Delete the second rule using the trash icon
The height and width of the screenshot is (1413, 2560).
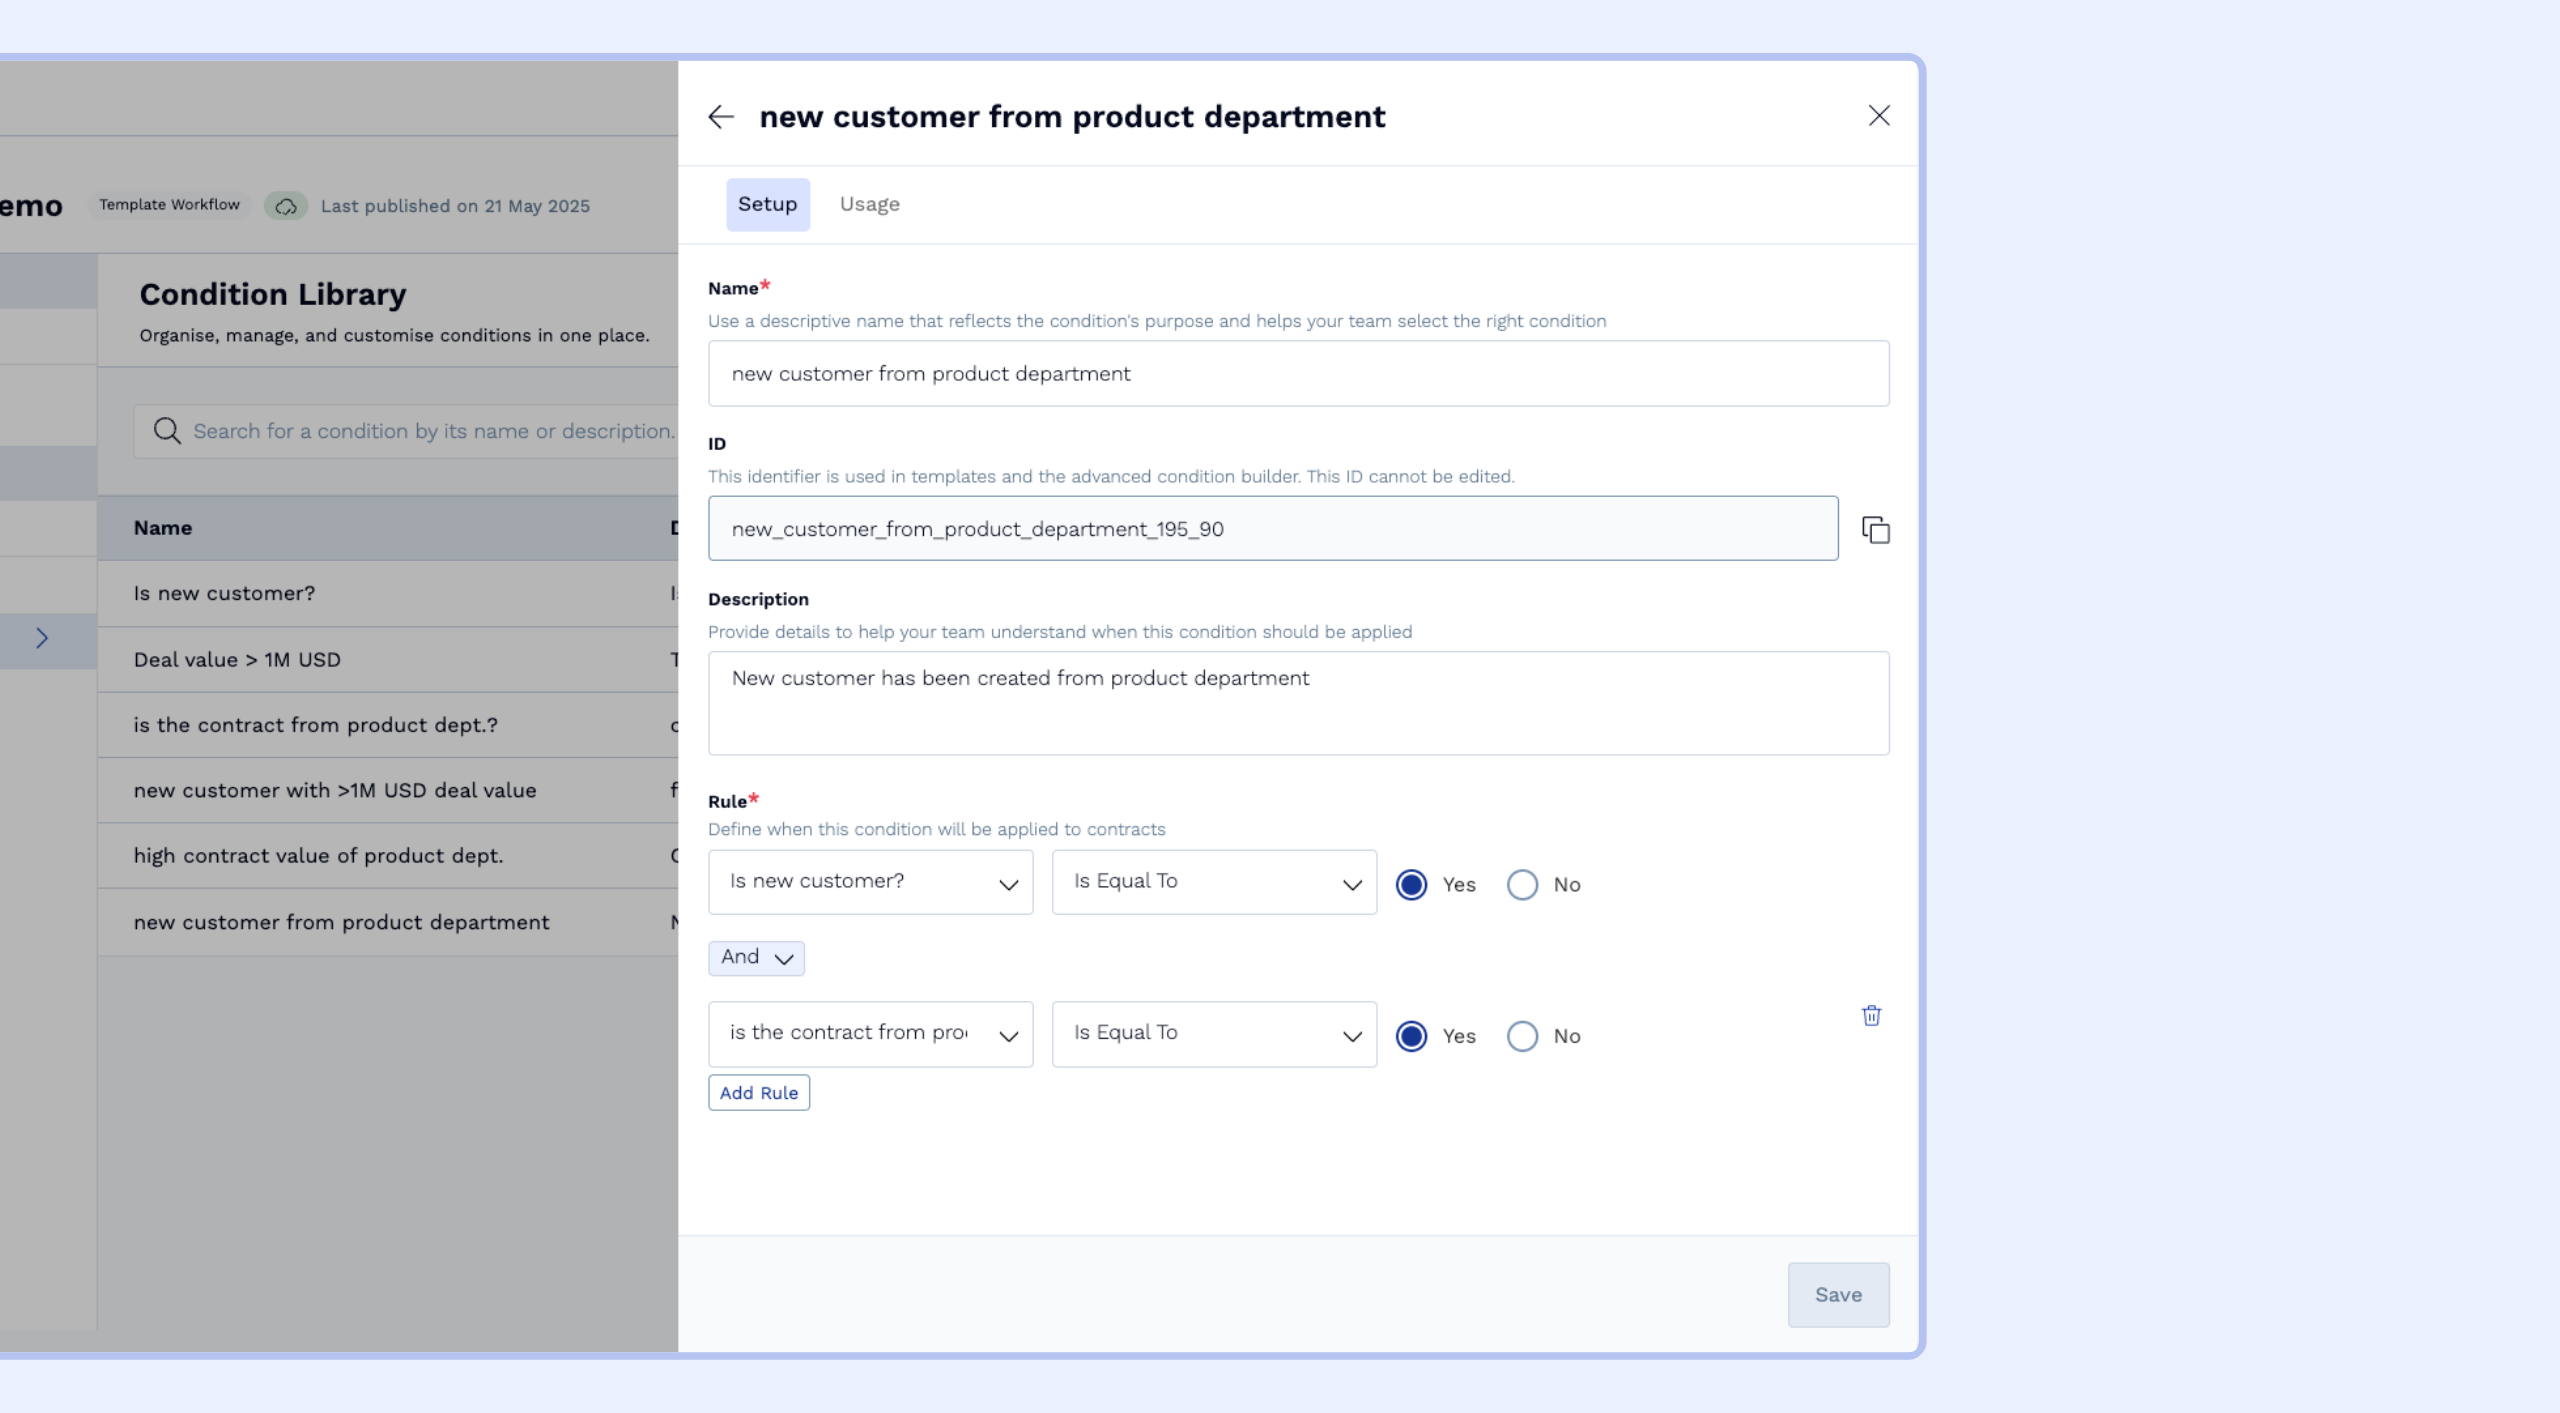(1871, 1016)
